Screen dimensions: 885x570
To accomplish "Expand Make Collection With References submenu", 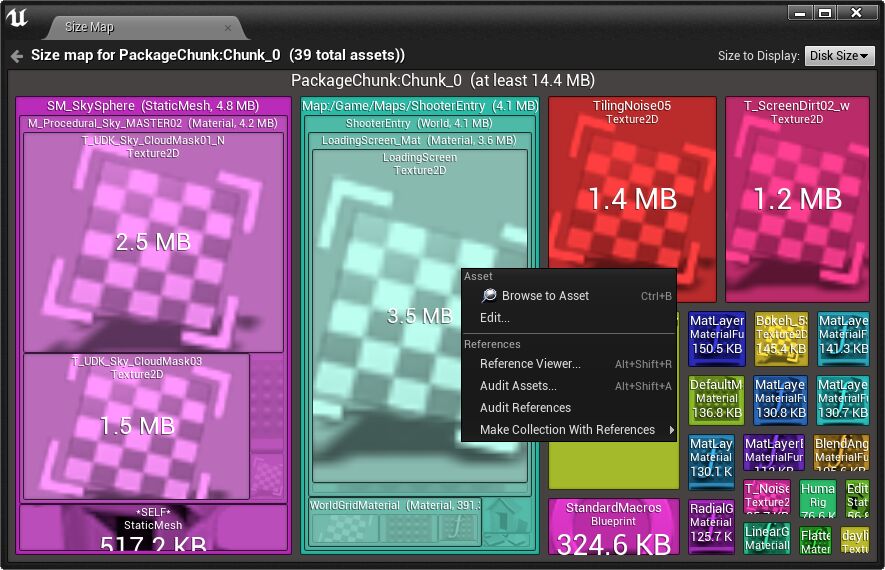I will [568, 430].
